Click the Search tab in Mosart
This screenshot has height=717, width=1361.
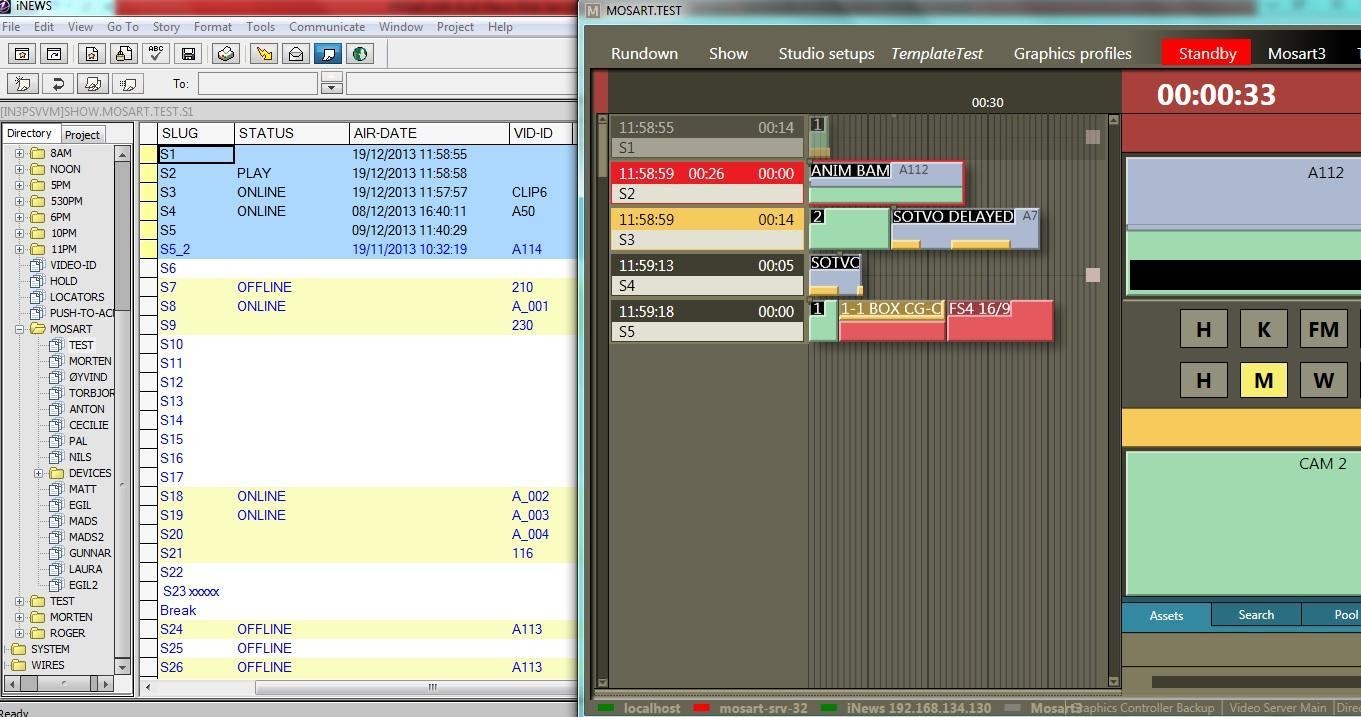click(1255, 615)
